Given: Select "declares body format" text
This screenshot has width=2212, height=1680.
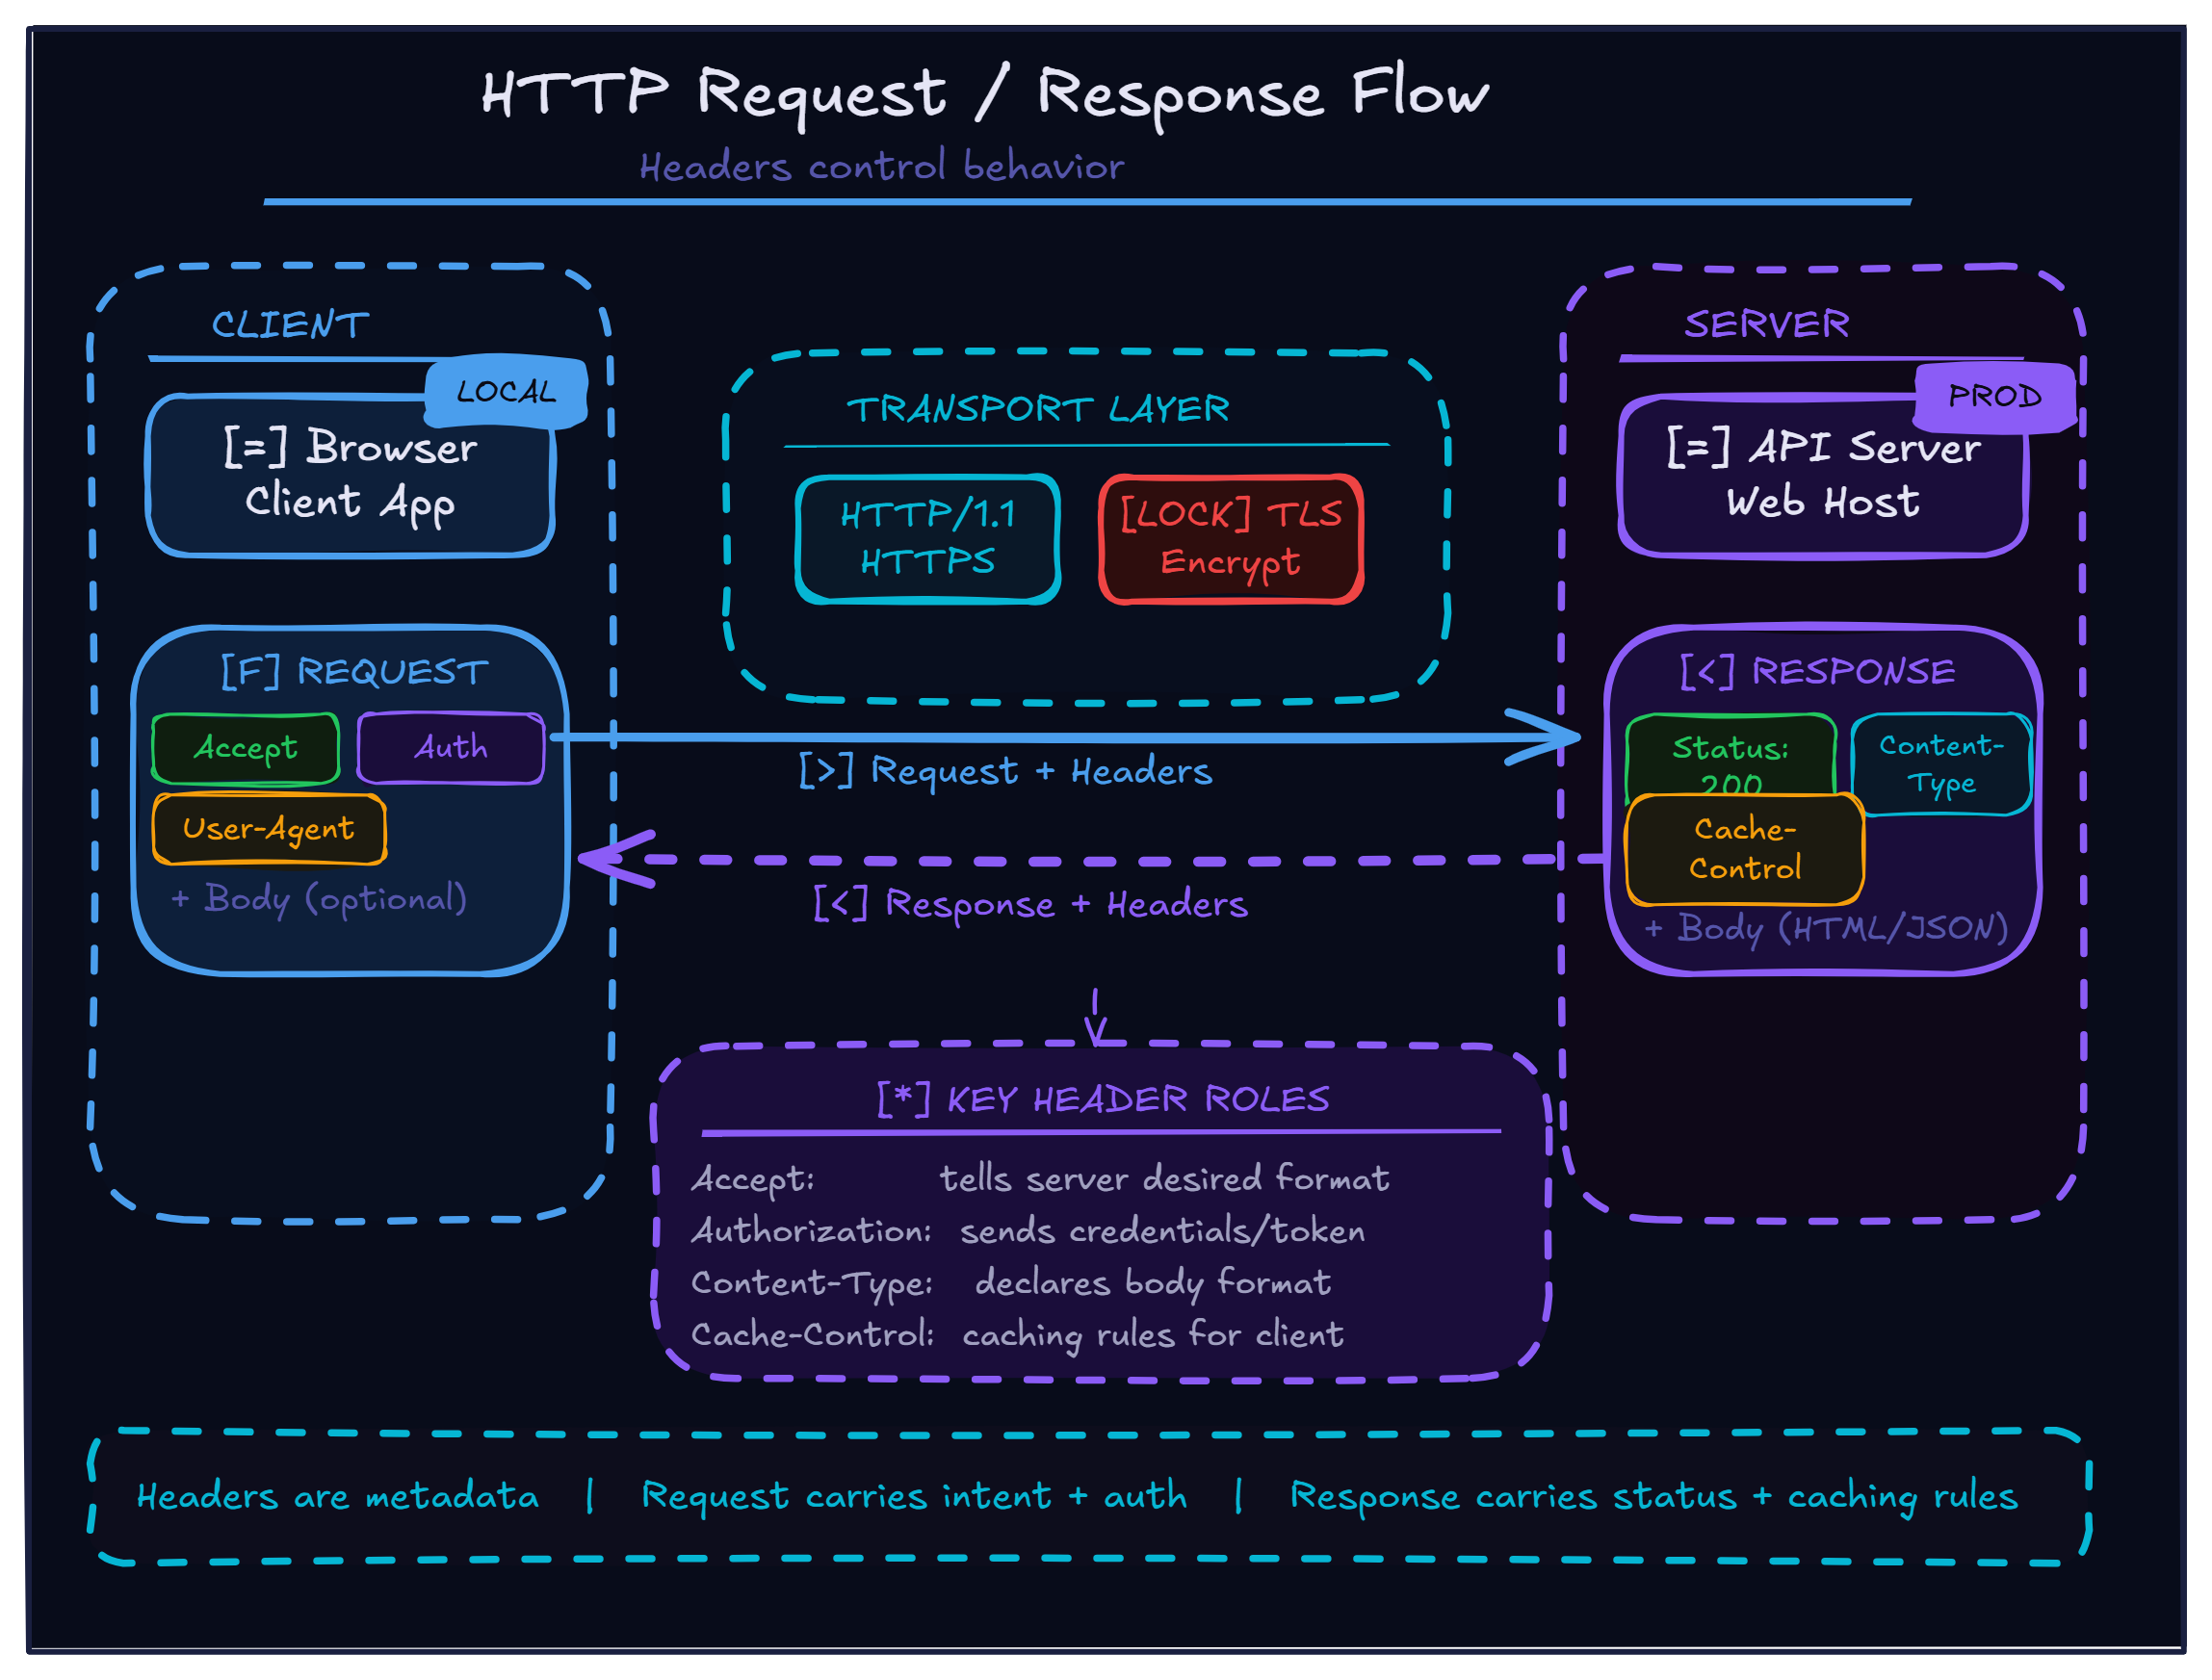Looking at the screenshot, I should click(1153, 1283).
